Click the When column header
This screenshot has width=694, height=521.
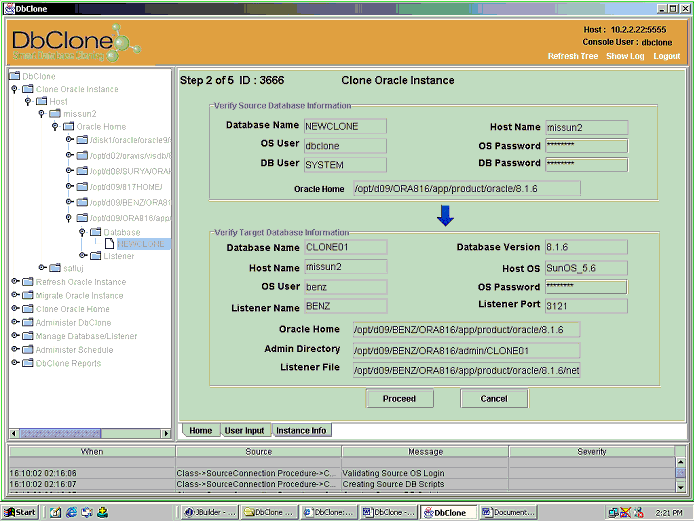coord(92,452)
